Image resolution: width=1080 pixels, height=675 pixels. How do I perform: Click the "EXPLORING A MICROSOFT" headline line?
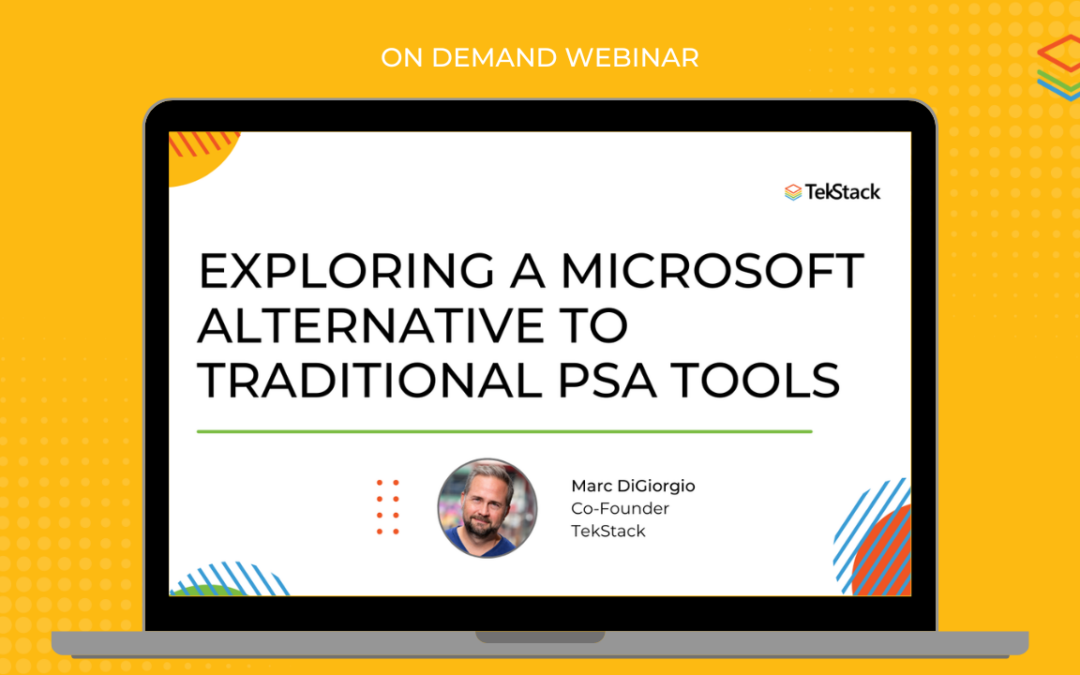(x=530, y=273)
